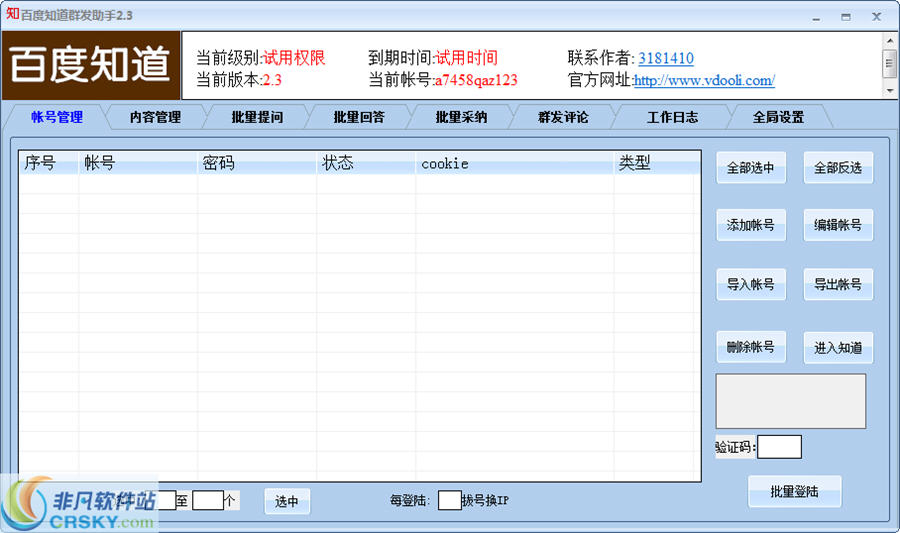
Task: Click the captcha image placeholder box
Action: click(x=790, y=401)
